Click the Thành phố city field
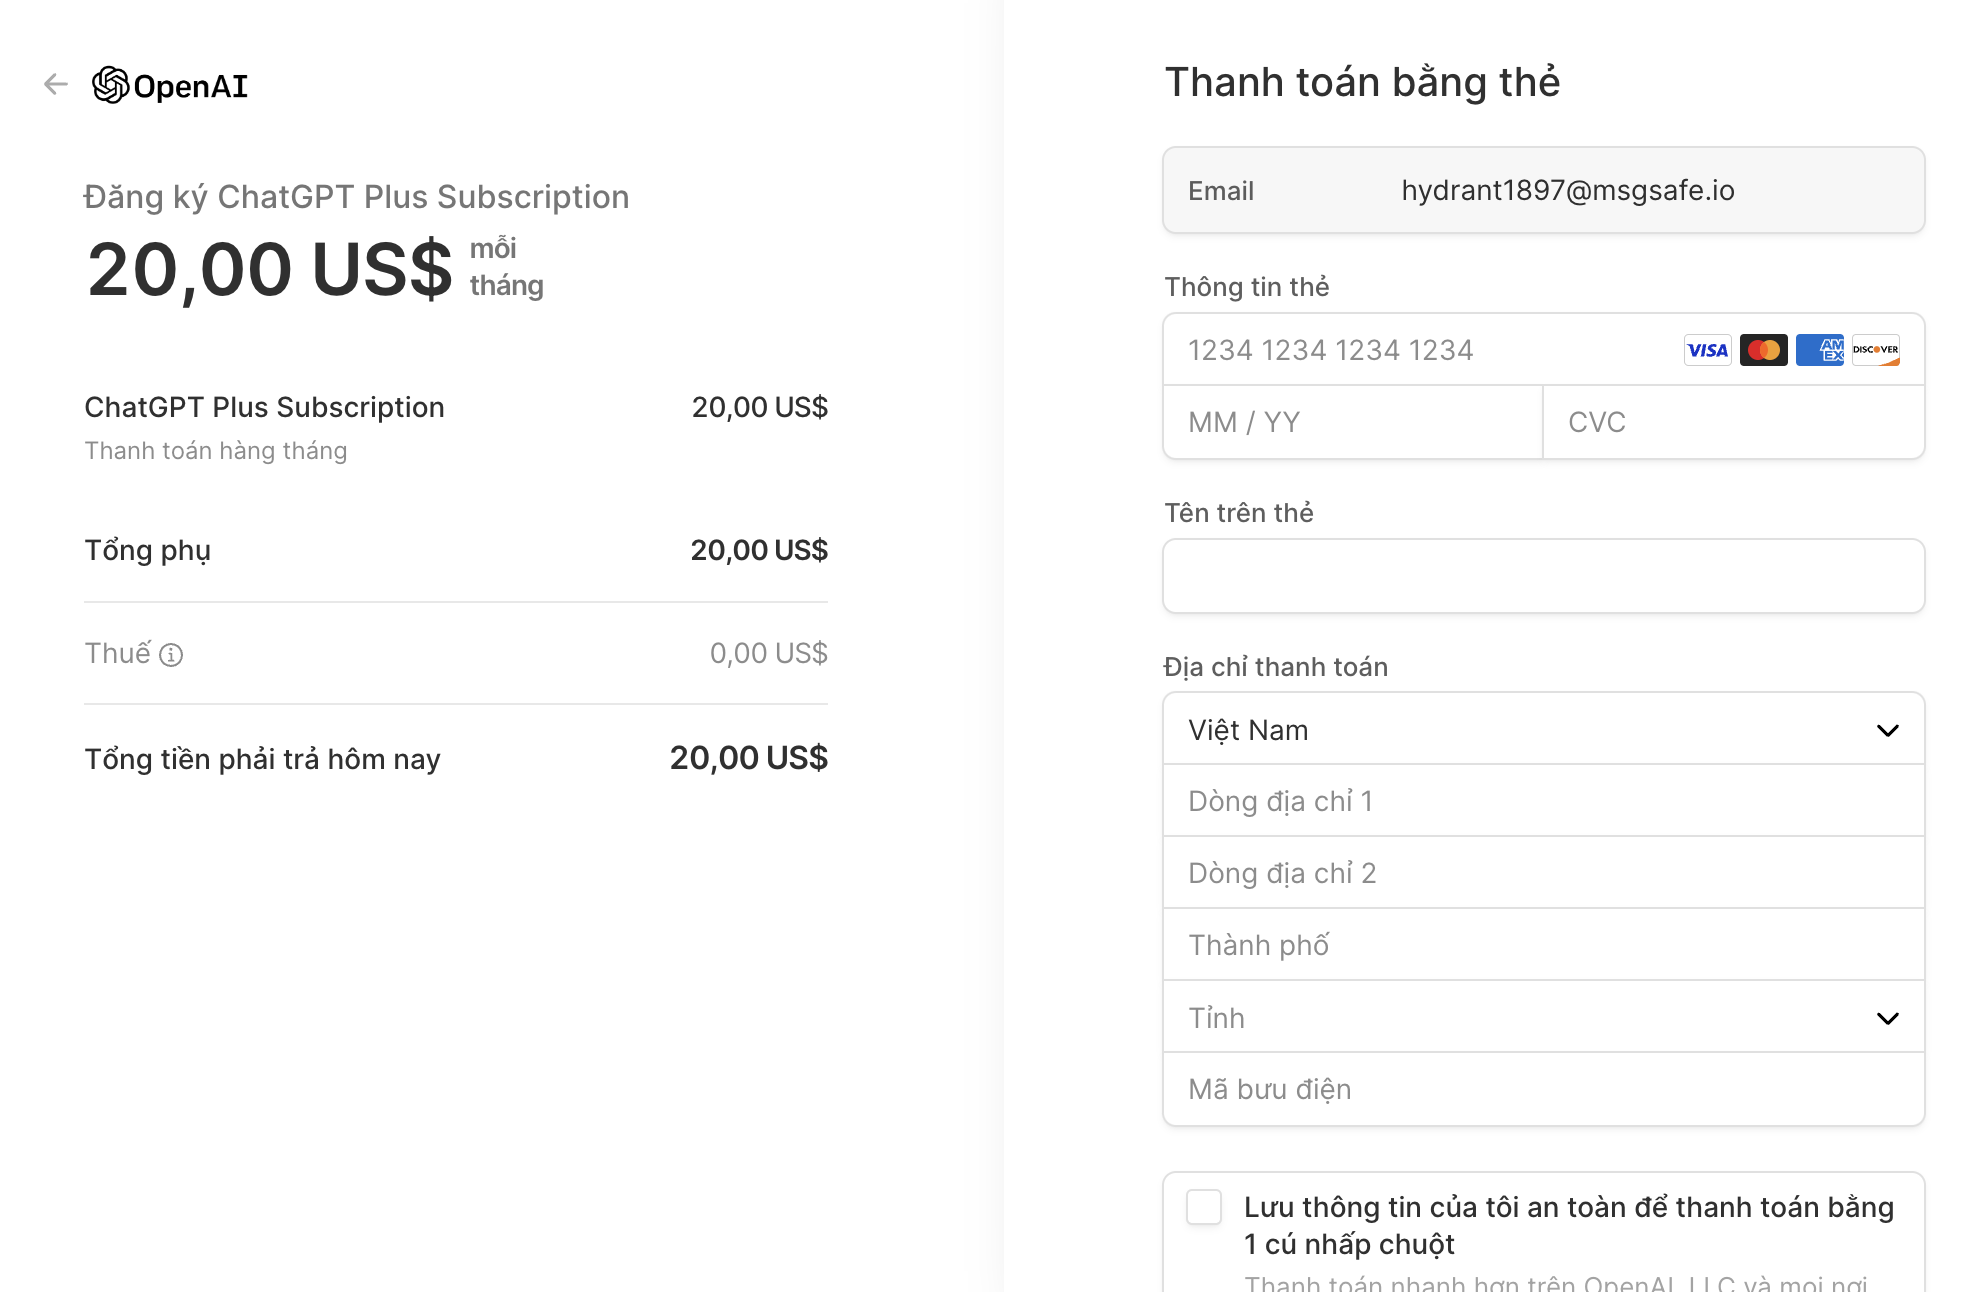 point(1542,945)
